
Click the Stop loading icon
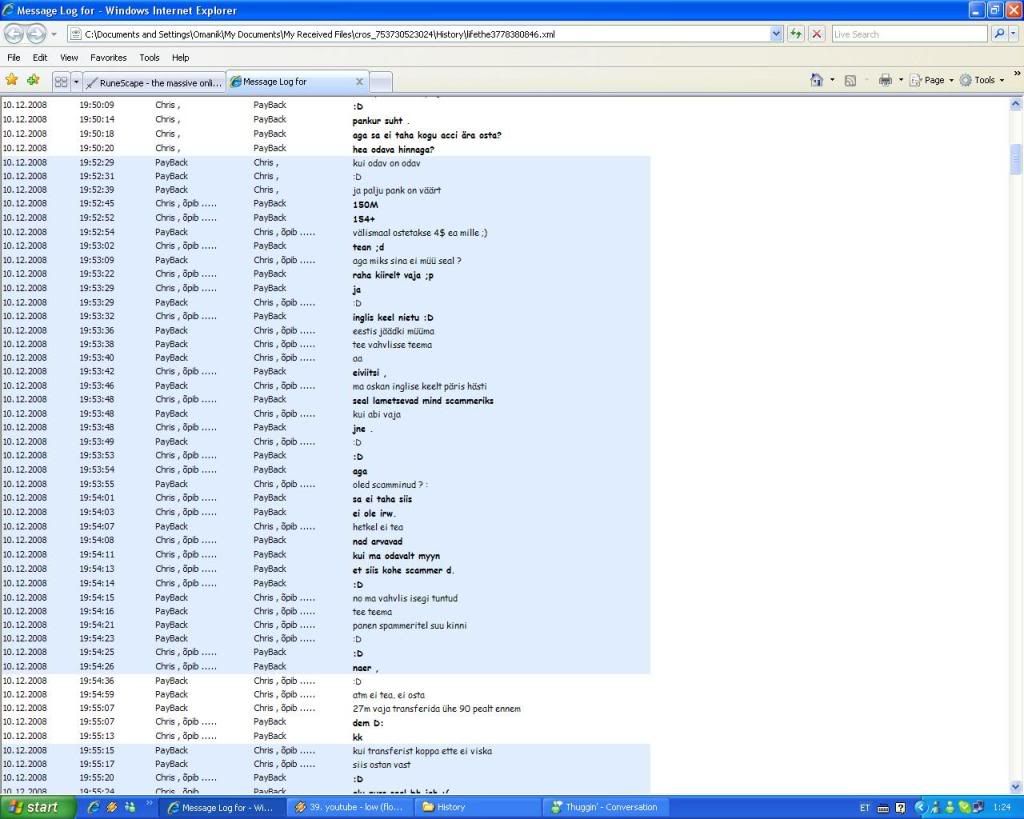coord(817,34)
